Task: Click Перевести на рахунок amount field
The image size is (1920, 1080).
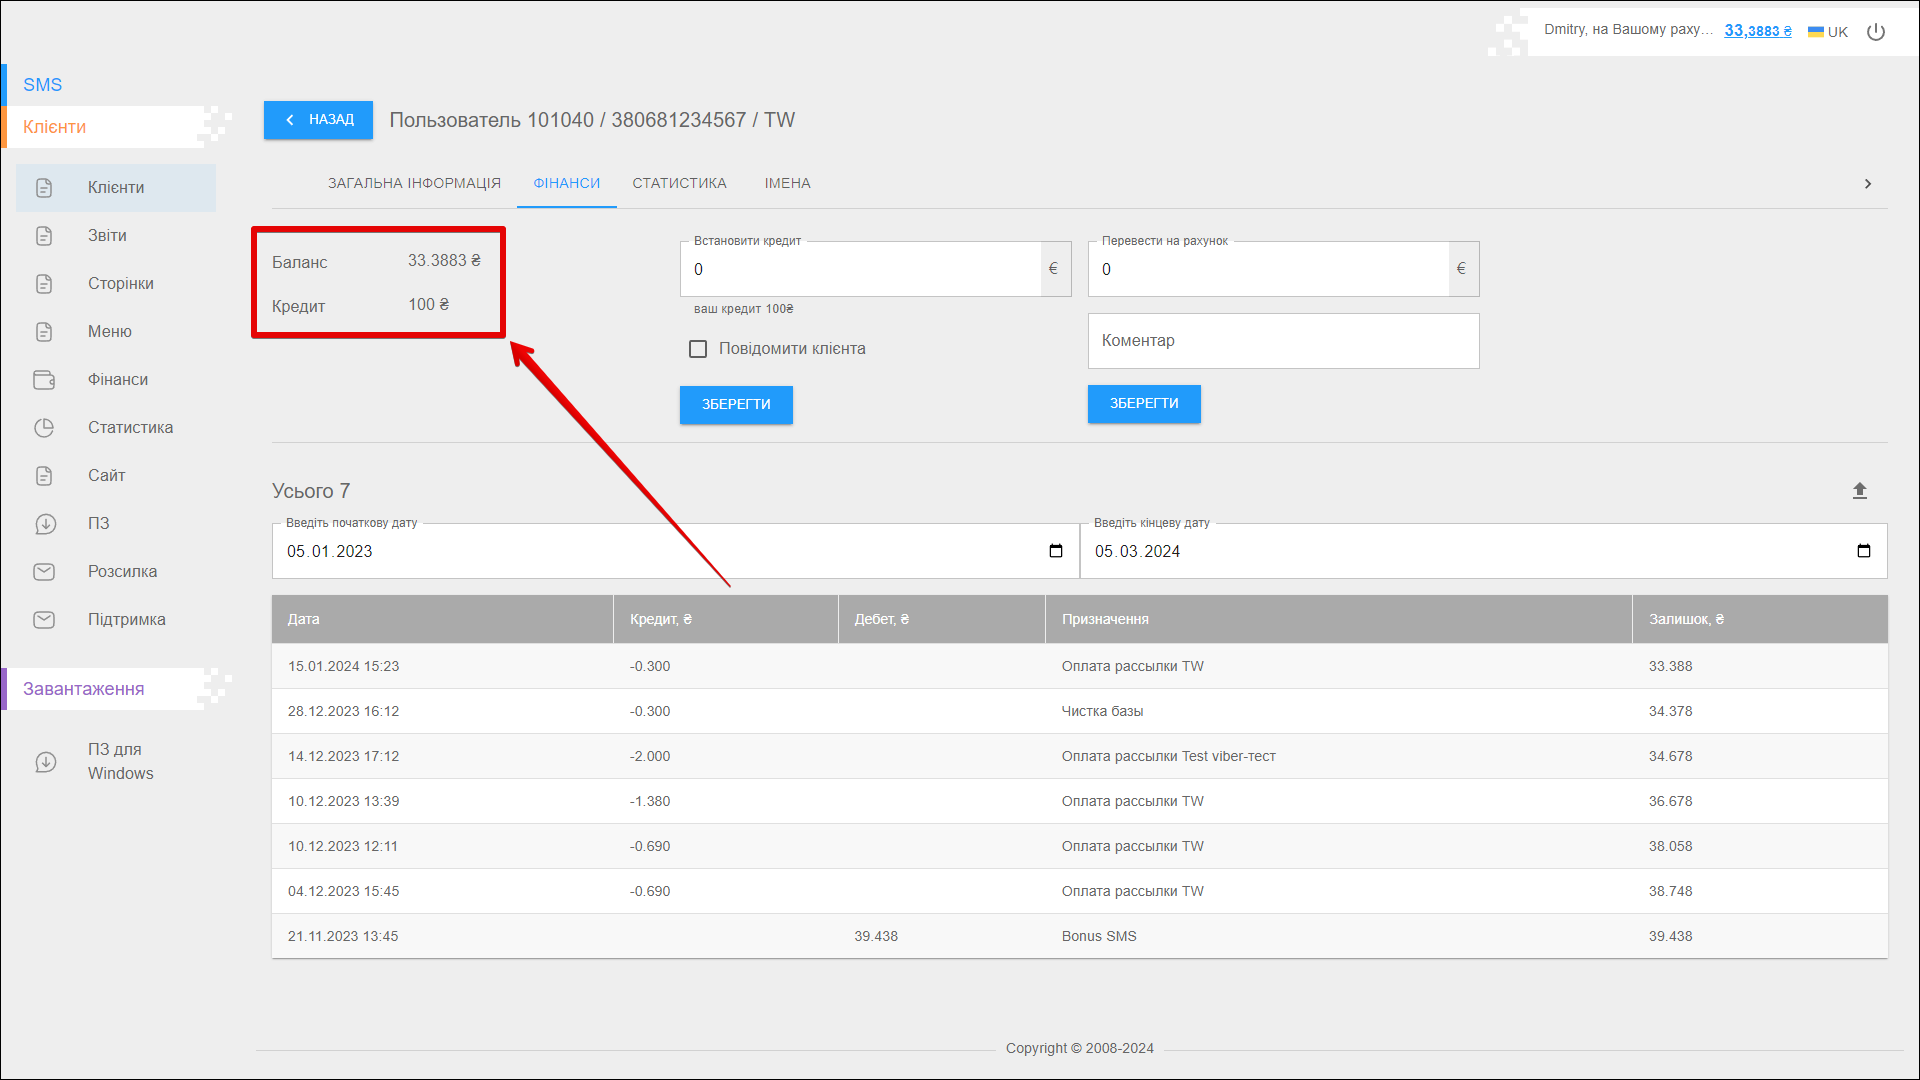Action: (1268, 270)
